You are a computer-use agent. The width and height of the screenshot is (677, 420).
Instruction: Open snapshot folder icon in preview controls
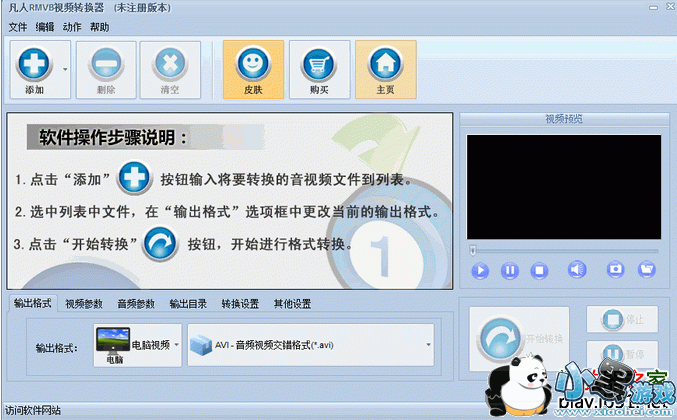pyautogui.click(x=646, y=269)
